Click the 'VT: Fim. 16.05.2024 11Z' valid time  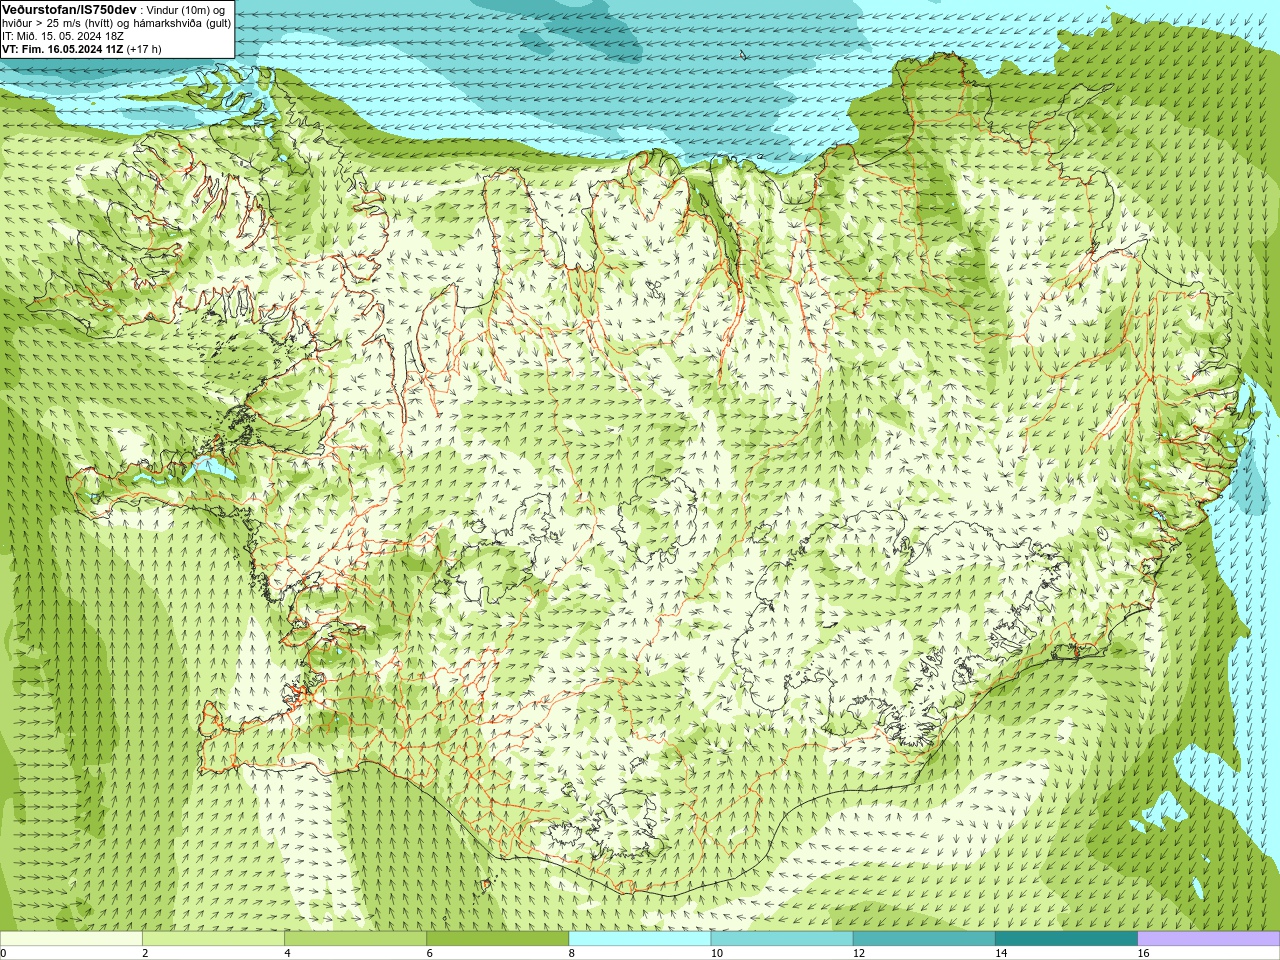pos(62,48)
